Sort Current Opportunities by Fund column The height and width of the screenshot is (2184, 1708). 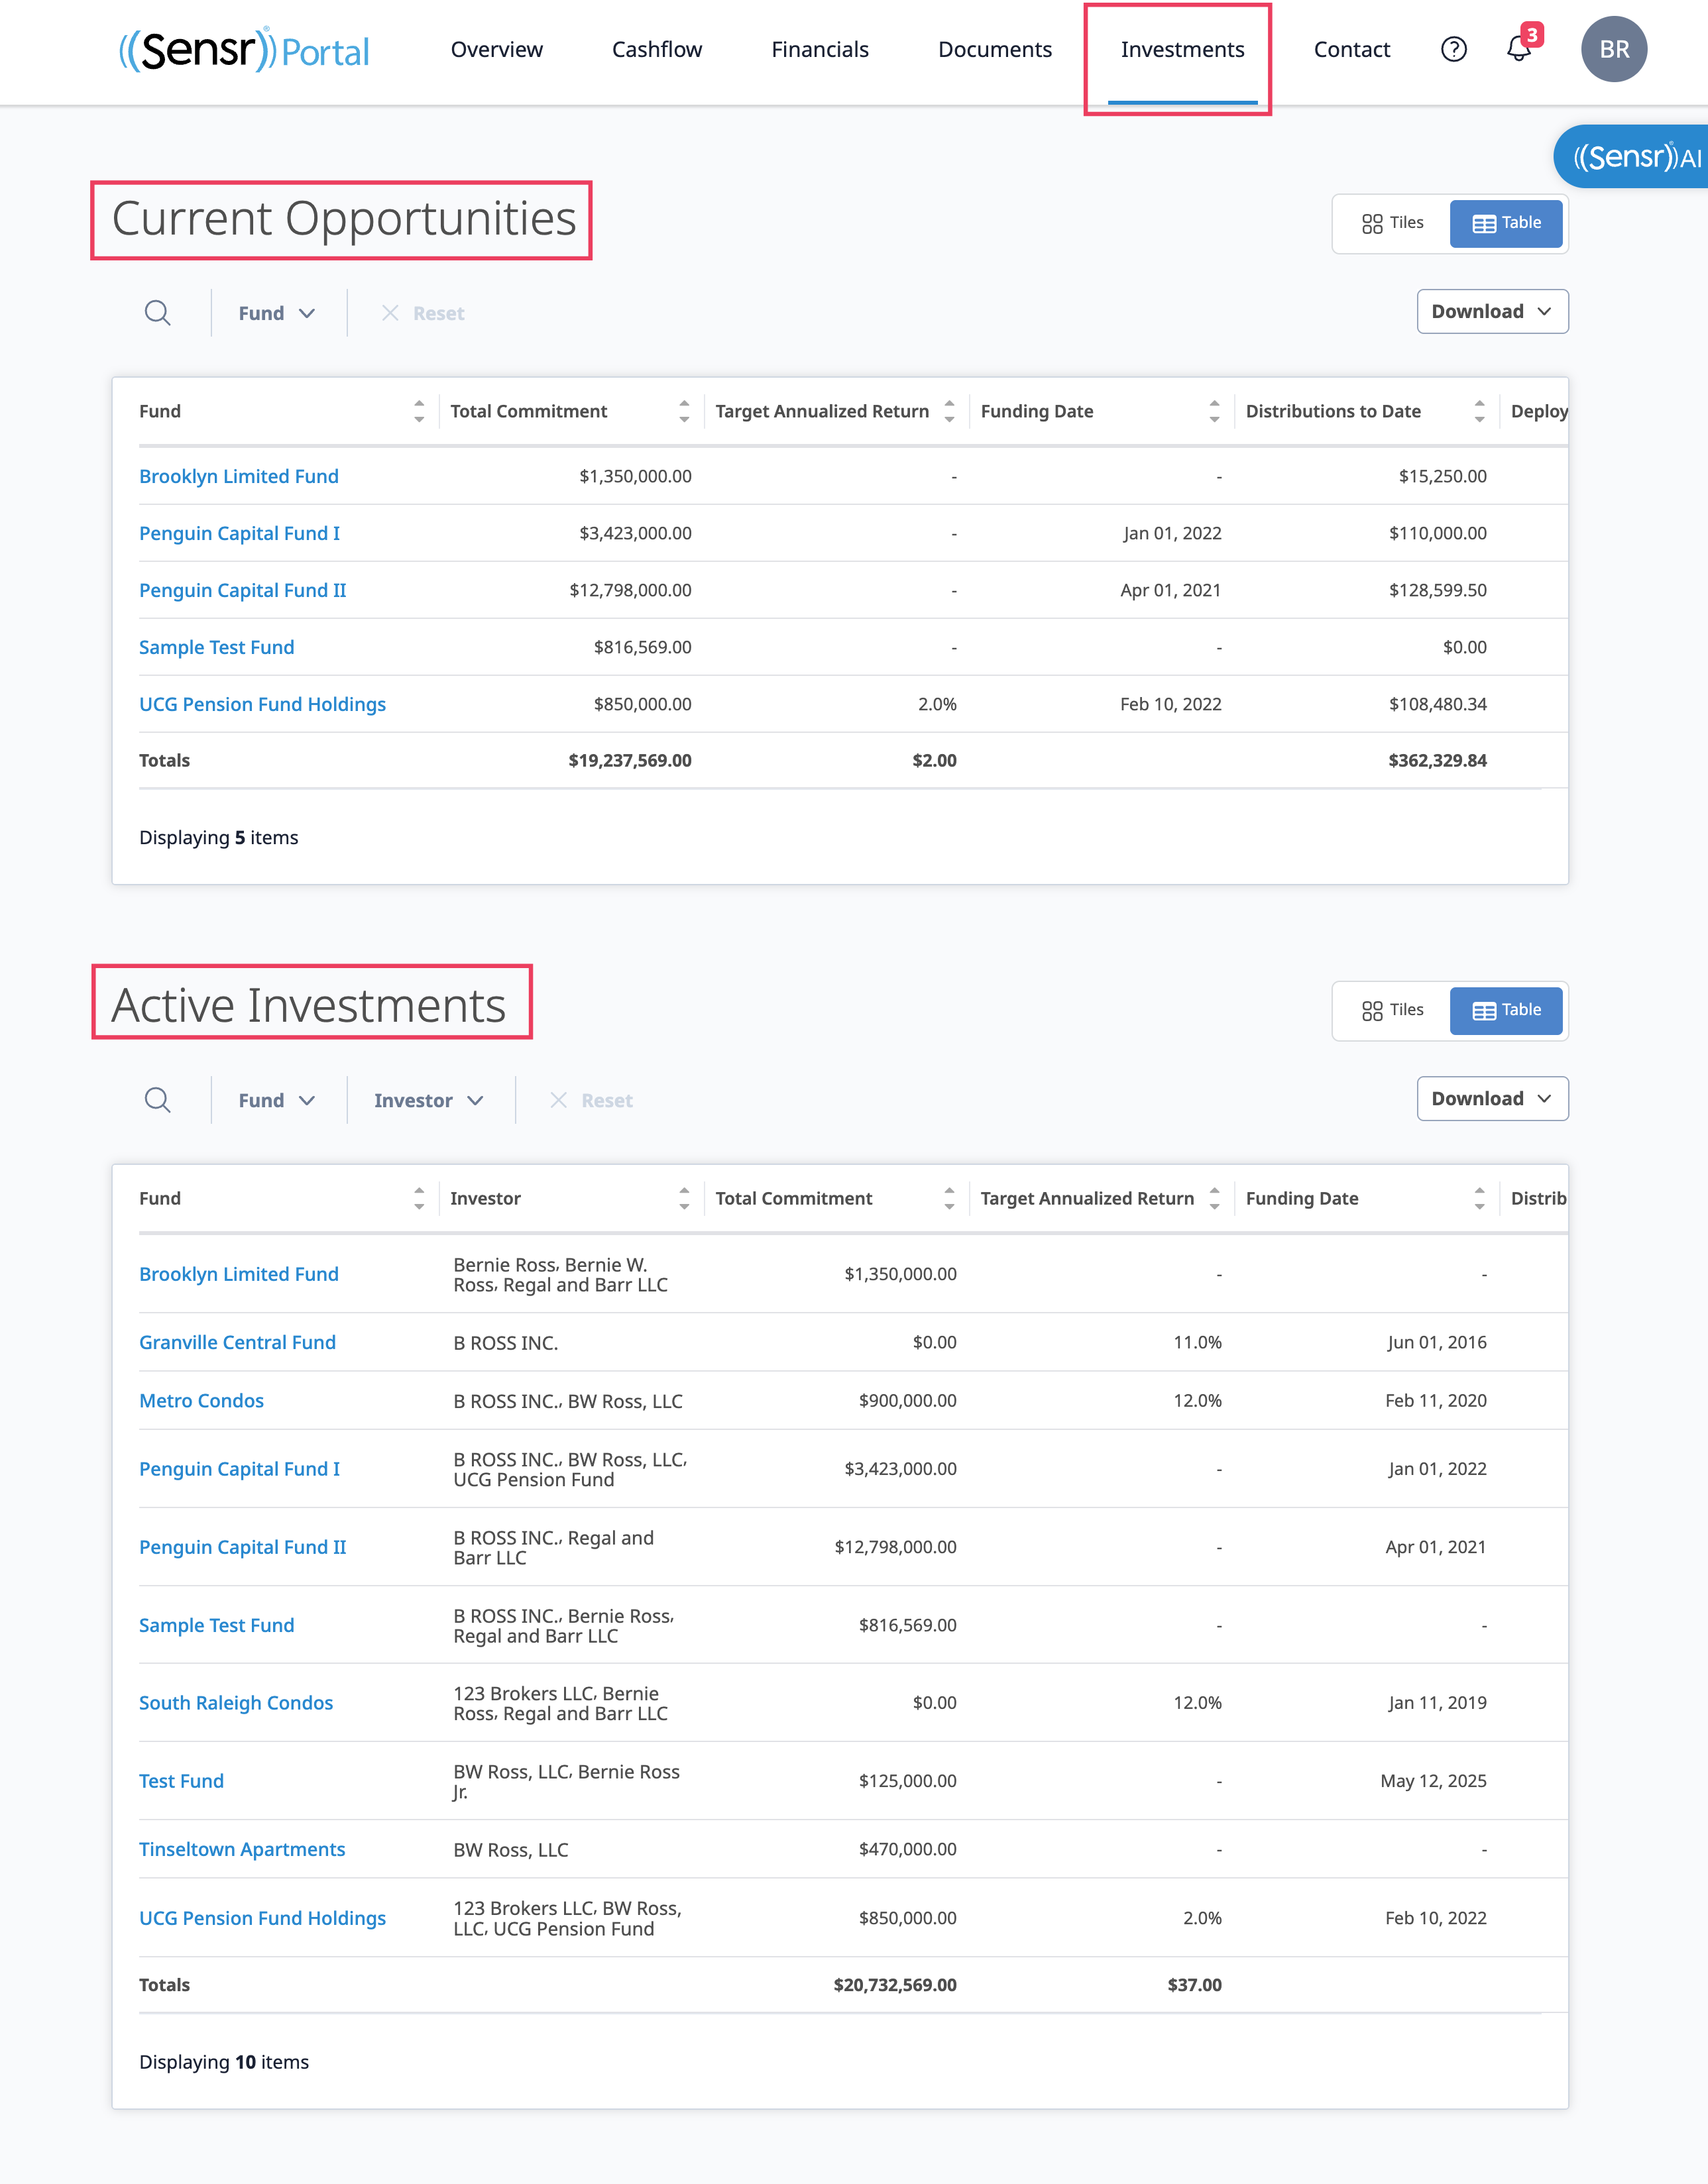(x=419, y=411)
